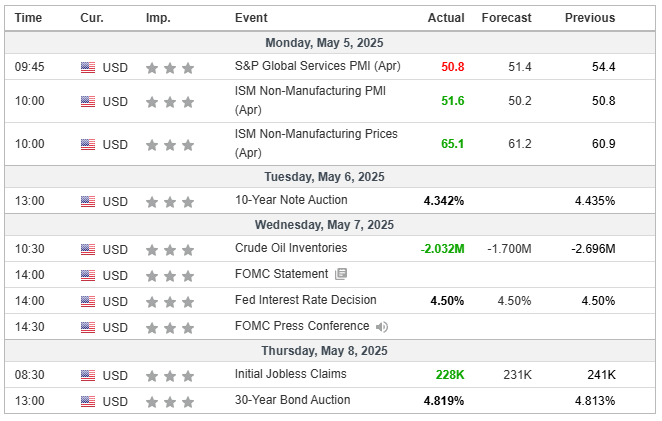Click the actual value 4.342%
662x421 pixels.
[444, 201]
